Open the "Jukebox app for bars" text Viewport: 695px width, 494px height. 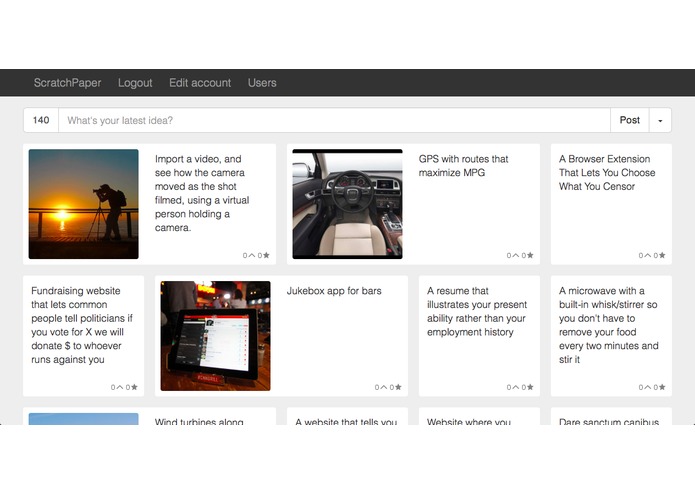click(334, 291)
